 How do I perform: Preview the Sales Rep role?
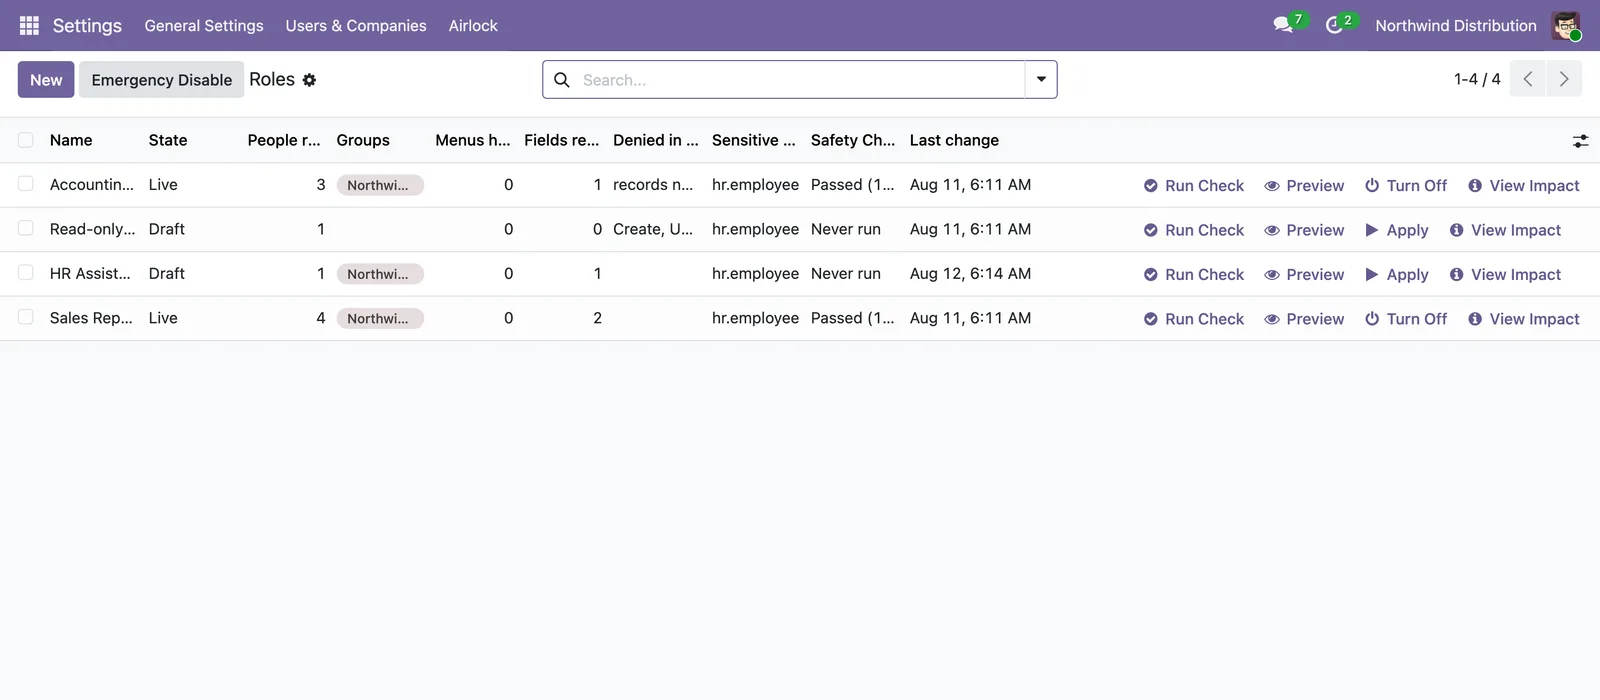click(1304, 319)
